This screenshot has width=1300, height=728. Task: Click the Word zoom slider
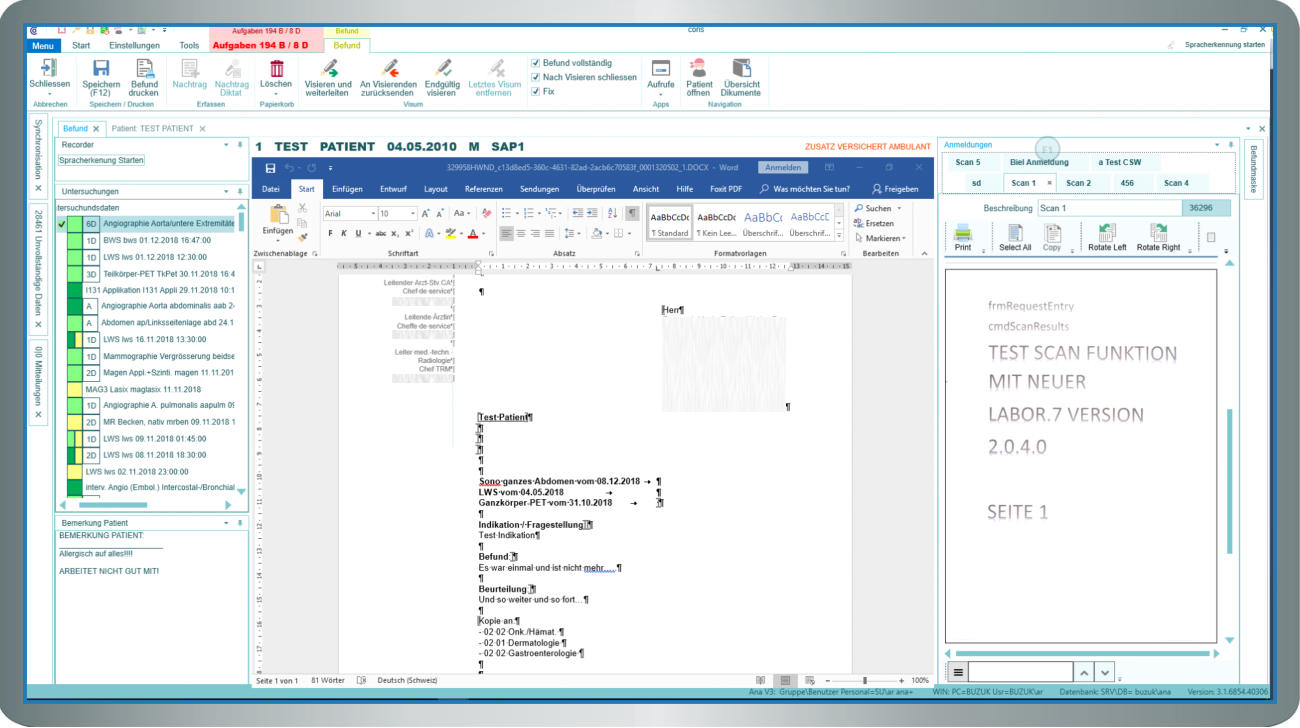865,680
